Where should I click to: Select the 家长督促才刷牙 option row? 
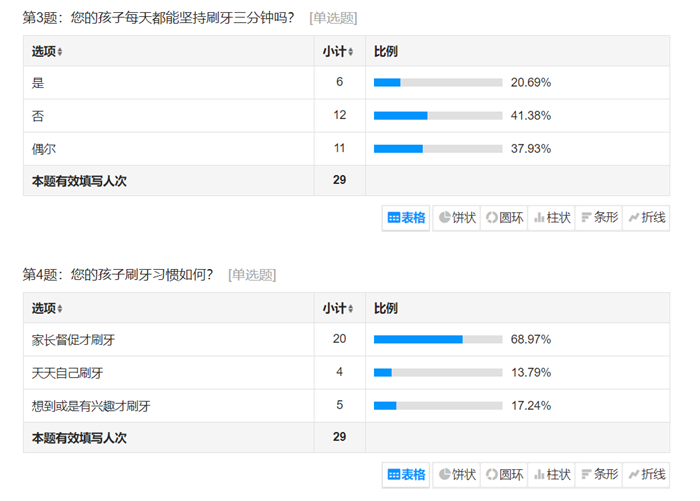346,339
